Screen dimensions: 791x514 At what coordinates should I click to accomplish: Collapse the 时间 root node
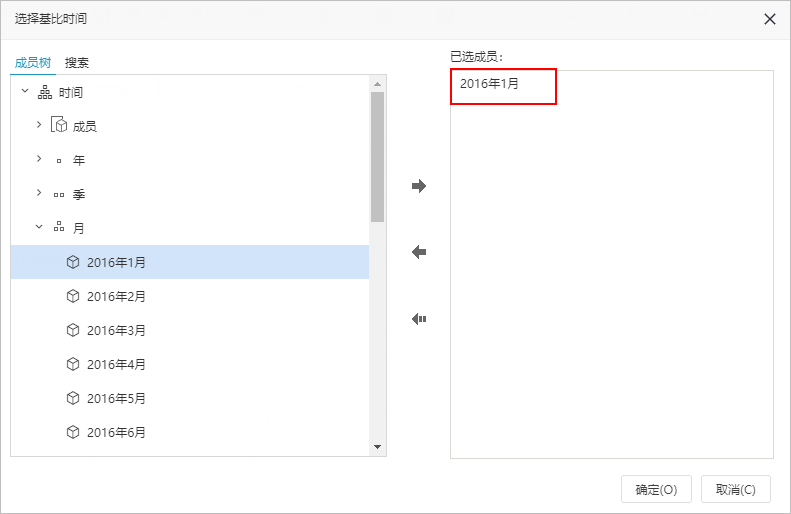click(x=25, y=91)
